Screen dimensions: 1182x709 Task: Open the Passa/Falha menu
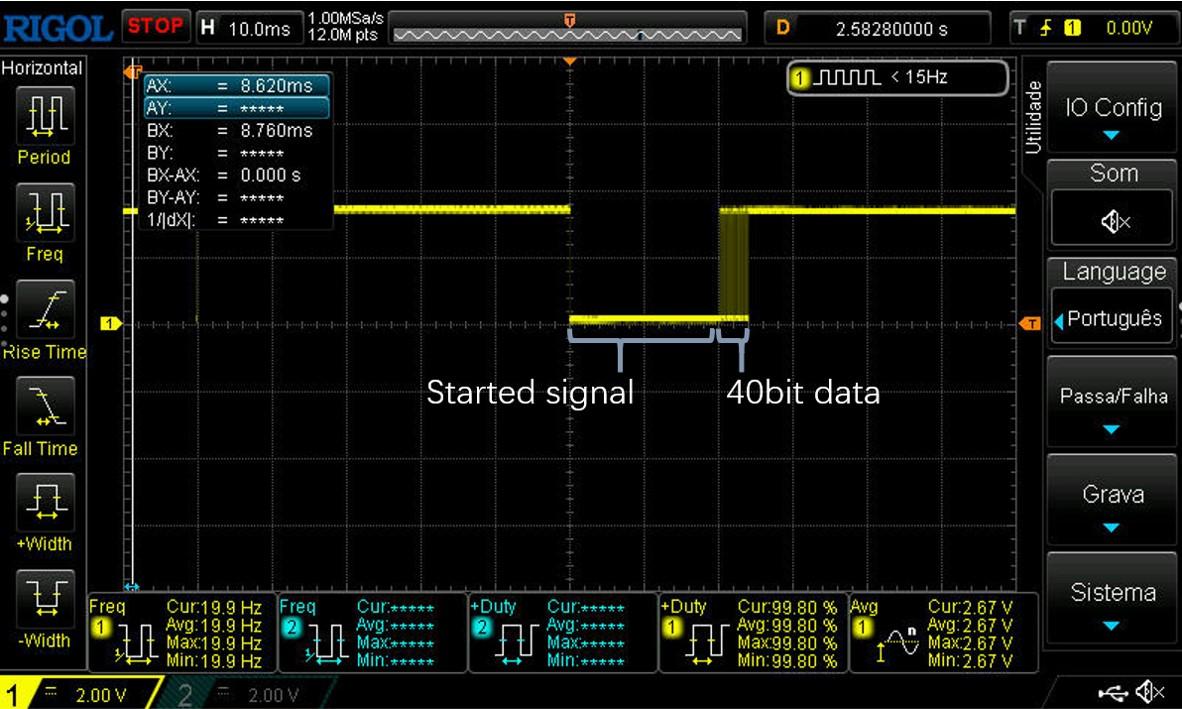[x=1113, y=402]
